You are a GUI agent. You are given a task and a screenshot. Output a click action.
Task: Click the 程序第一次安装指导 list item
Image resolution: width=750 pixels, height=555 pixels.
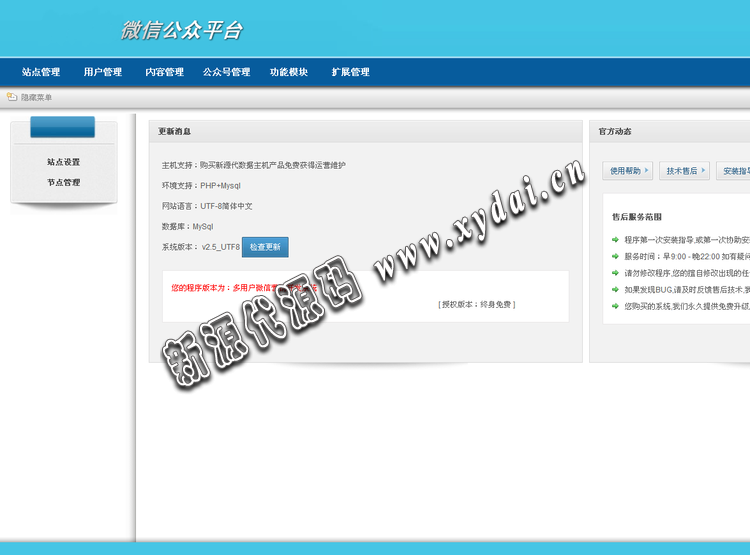(687, 240)
